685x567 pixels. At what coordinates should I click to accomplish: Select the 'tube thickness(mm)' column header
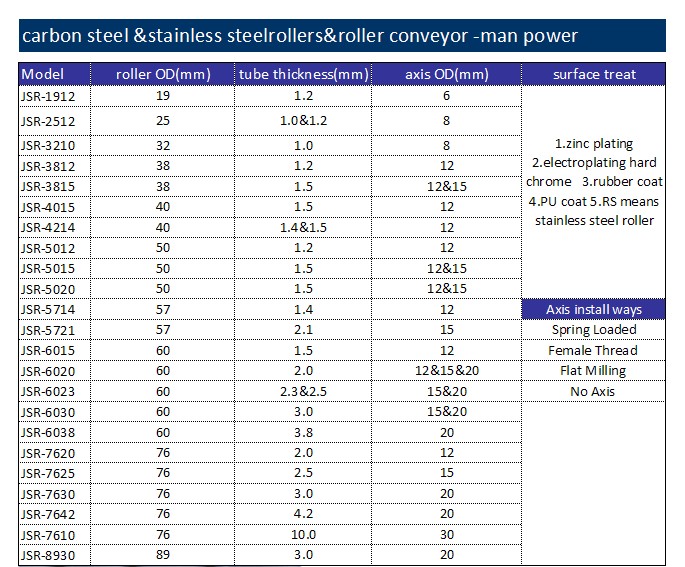[304, 74]
